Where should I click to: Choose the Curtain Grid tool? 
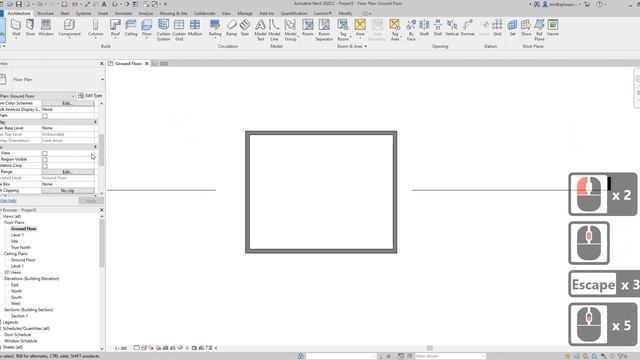coord(179,30)
